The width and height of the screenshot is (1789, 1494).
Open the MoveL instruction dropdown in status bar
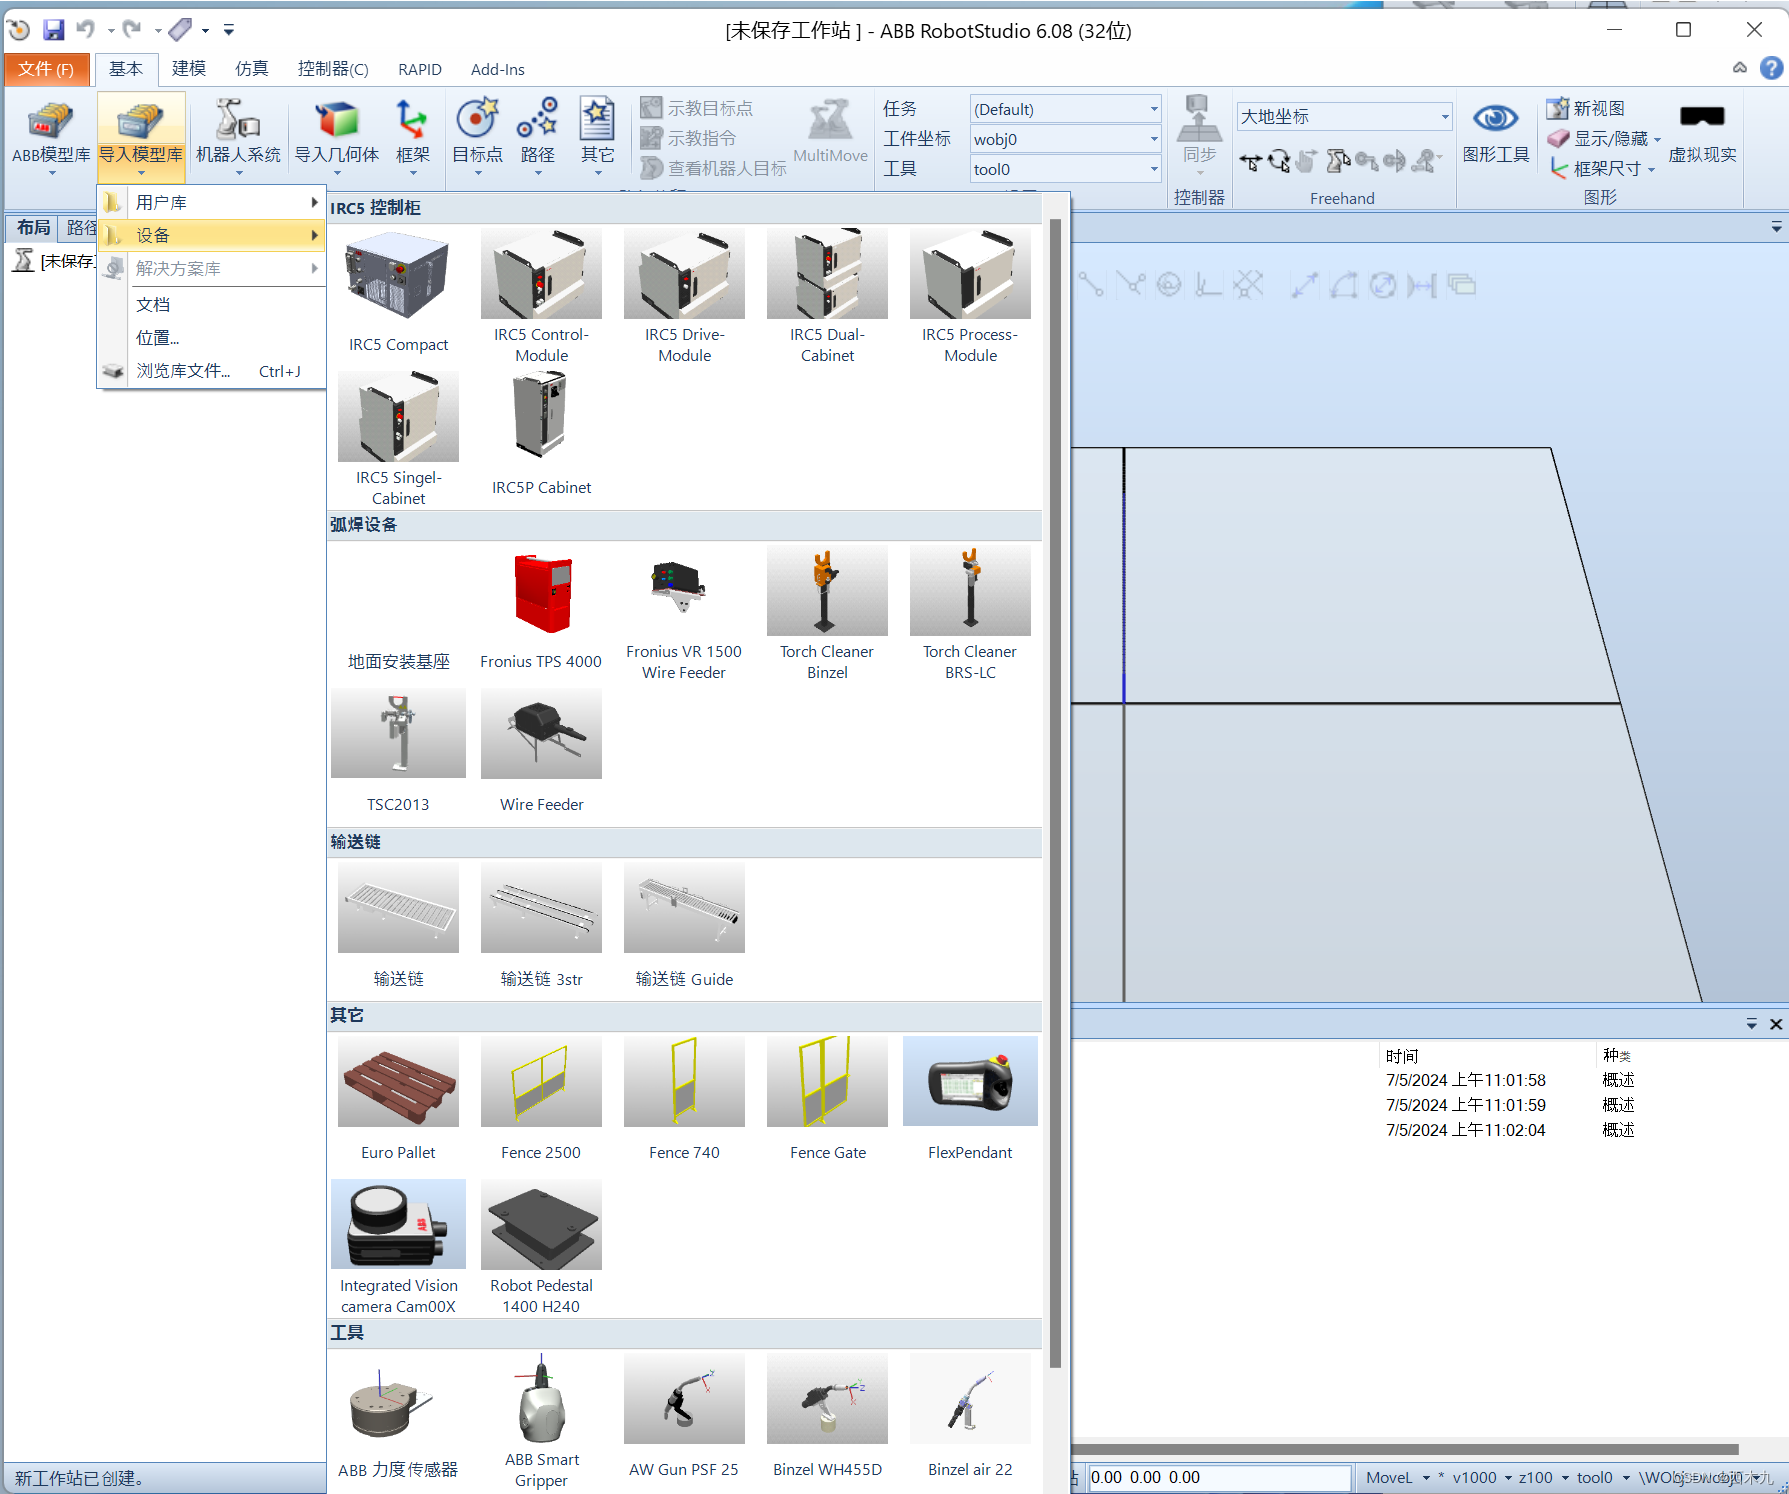pos(1426,1478)
